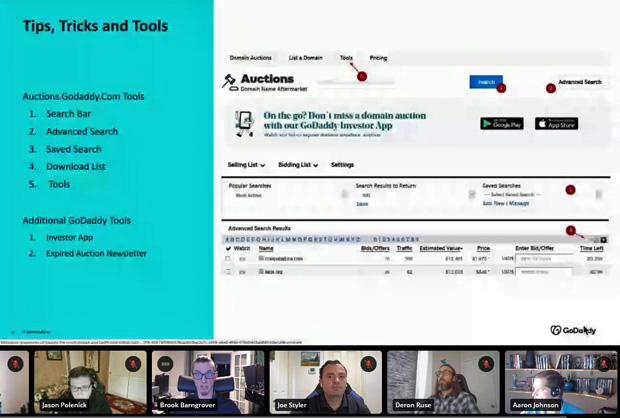Click the Manage saved searches link
Screen dimensions: 620x418
coord(519,203)
